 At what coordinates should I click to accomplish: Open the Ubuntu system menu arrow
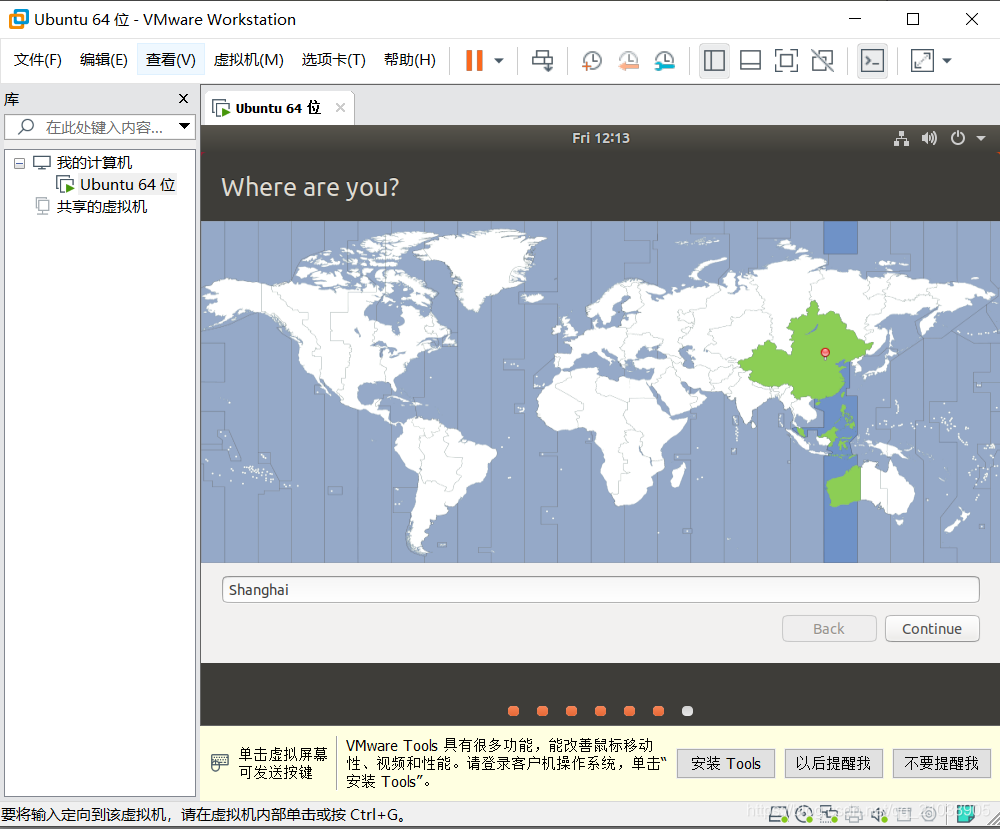[x=981, y=138]
